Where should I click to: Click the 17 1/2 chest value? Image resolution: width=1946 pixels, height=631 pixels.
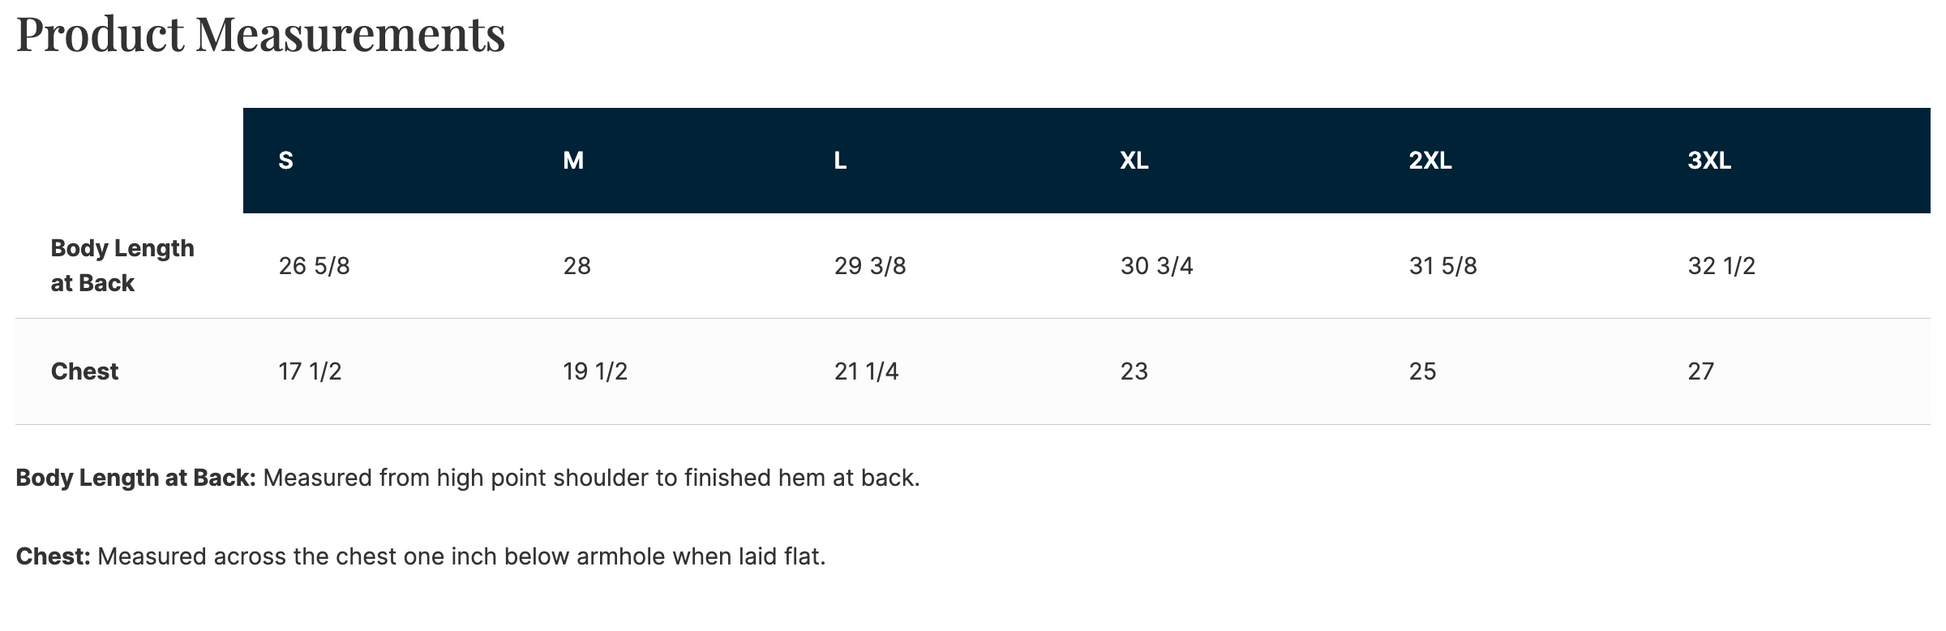pyautogui.click(x=310, y=372)
